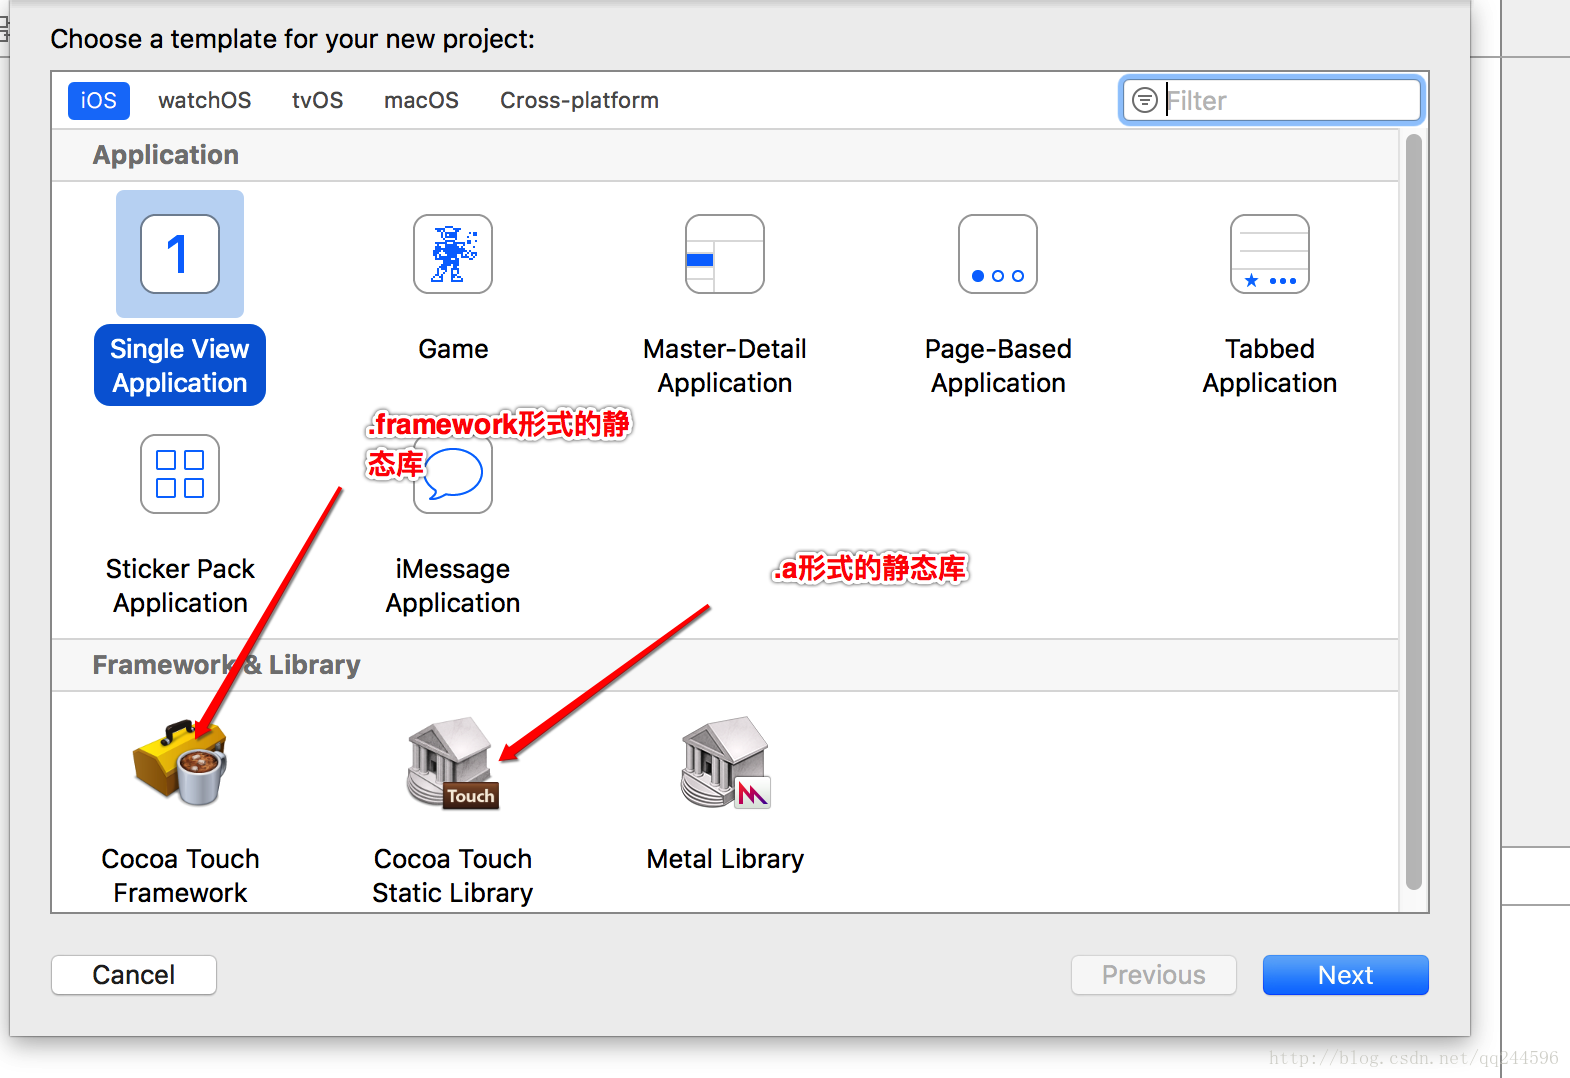Click the 'Metal Library' label

725,859
